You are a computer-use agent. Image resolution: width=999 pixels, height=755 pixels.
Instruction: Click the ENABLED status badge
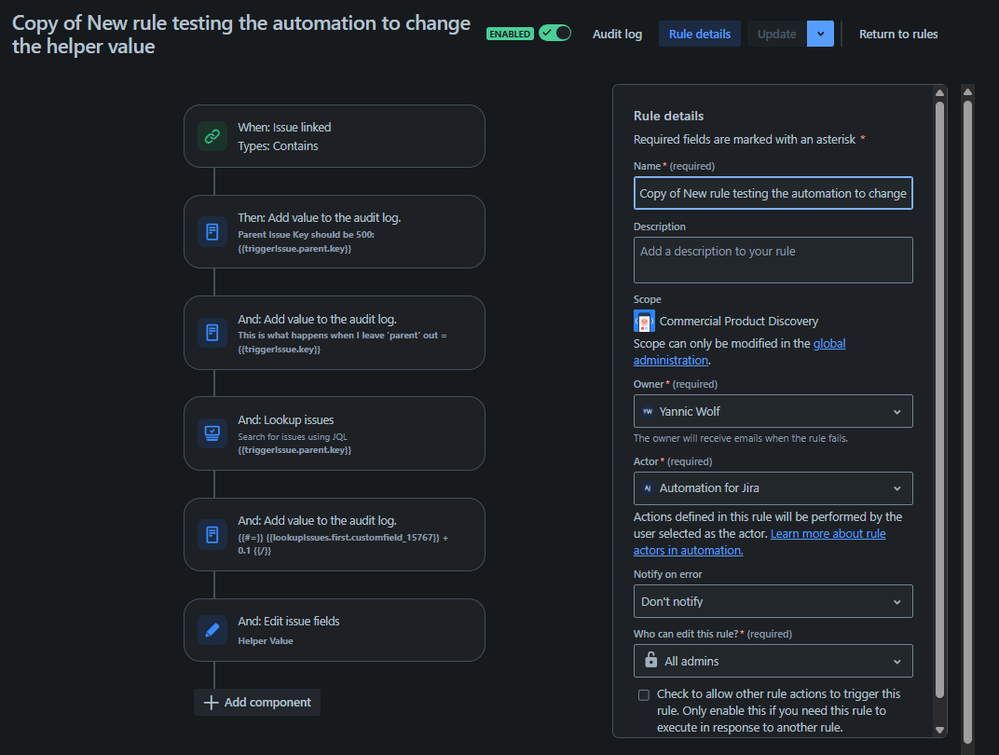tap(510, 34)
